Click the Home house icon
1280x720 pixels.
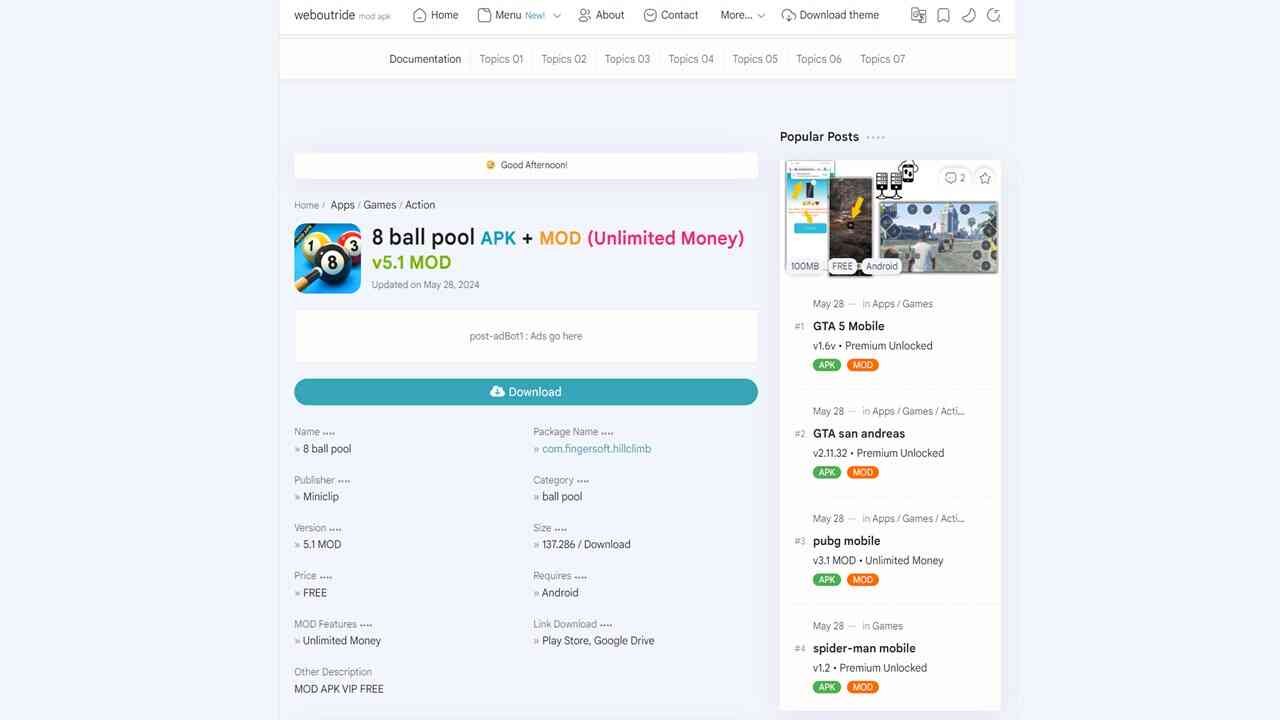pos(420,15)
